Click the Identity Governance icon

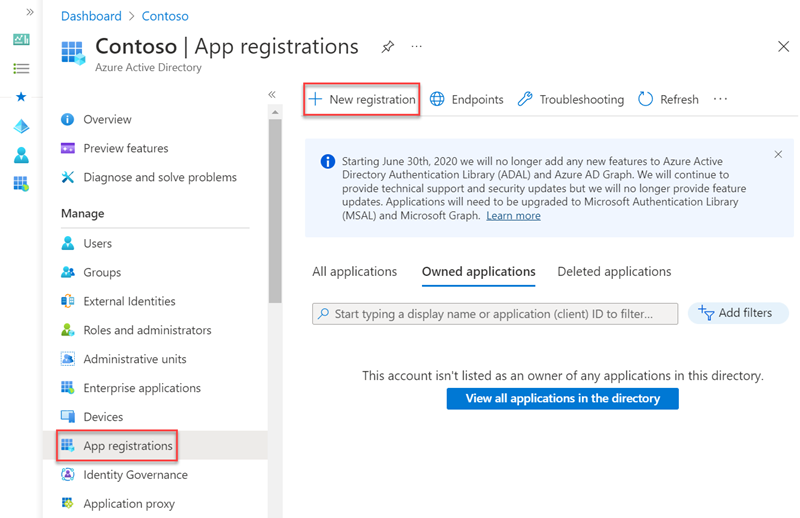67,475
